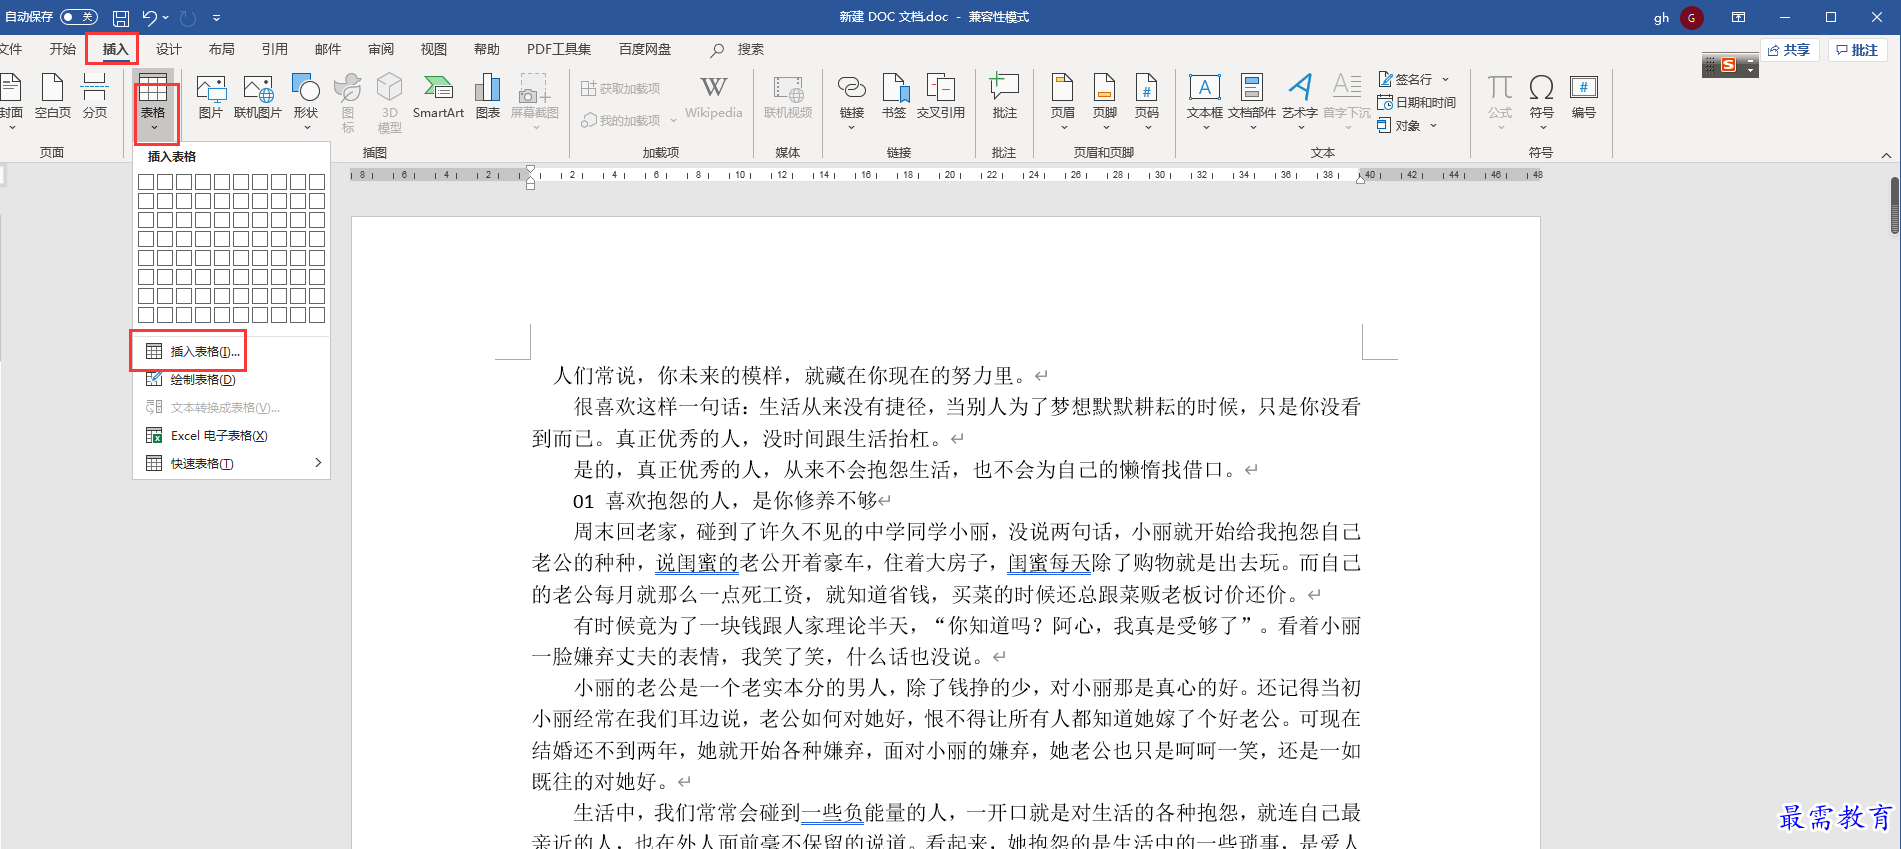Click the Save icon in title bar
This screenshot has height=849, width=1901.
(120, 18)
